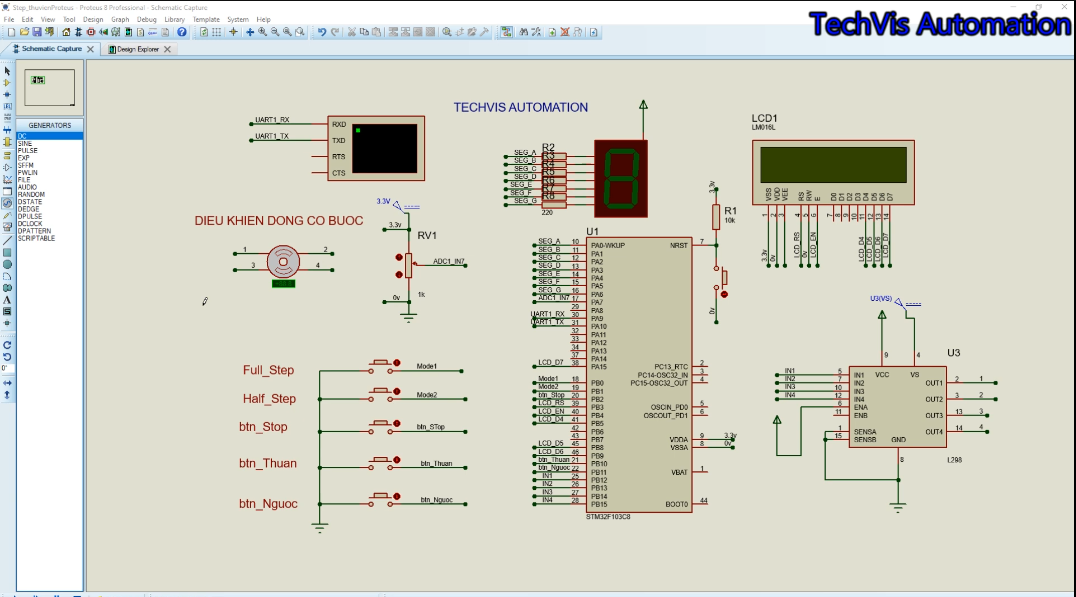Screen dimensions: 1076x597
Task: Select AUDIO in the generators list
Action: coord(49,187)
